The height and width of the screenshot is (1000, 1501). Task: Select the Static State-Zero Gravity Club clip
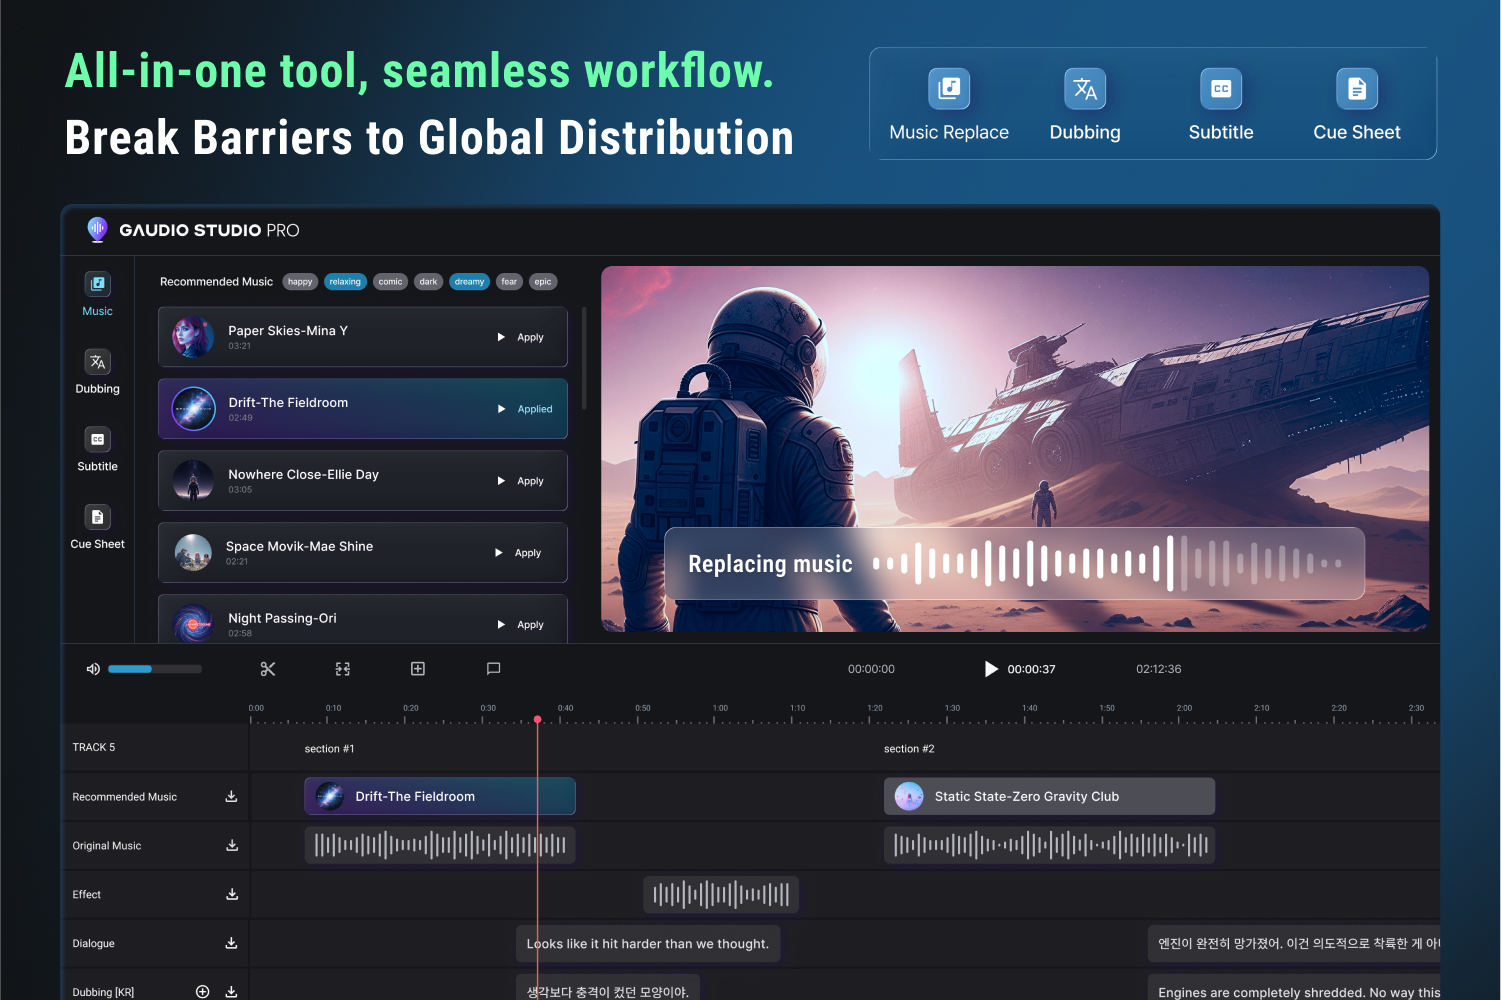click(1049, 797)
